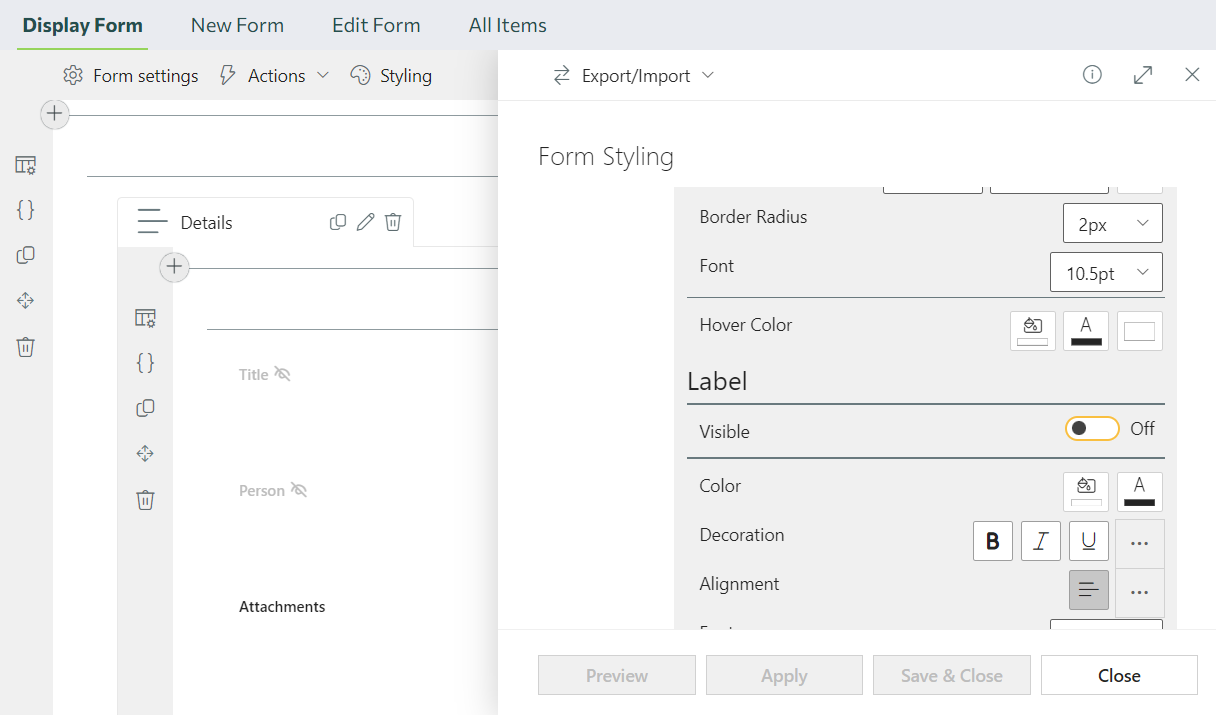Click the Apply button

784,675
